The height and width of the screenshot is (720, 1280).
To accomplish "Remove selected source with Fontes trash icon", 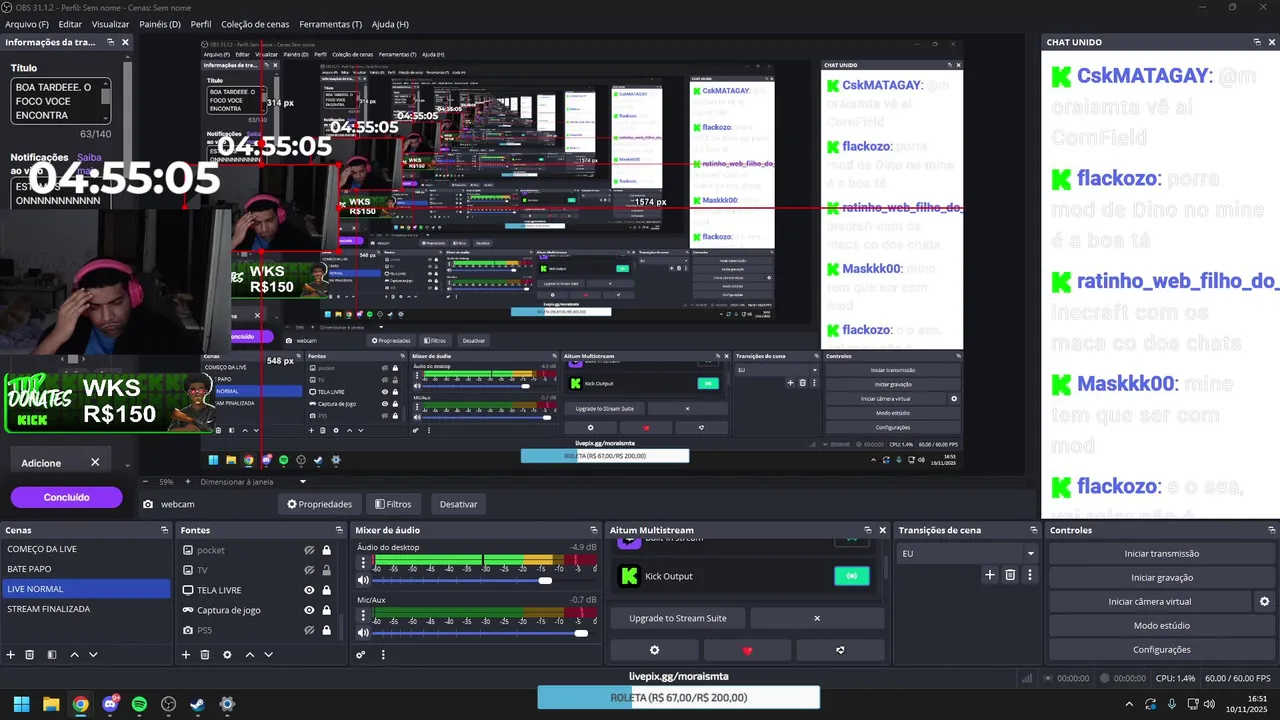I will pyautogui.click(x=205, y=655).
